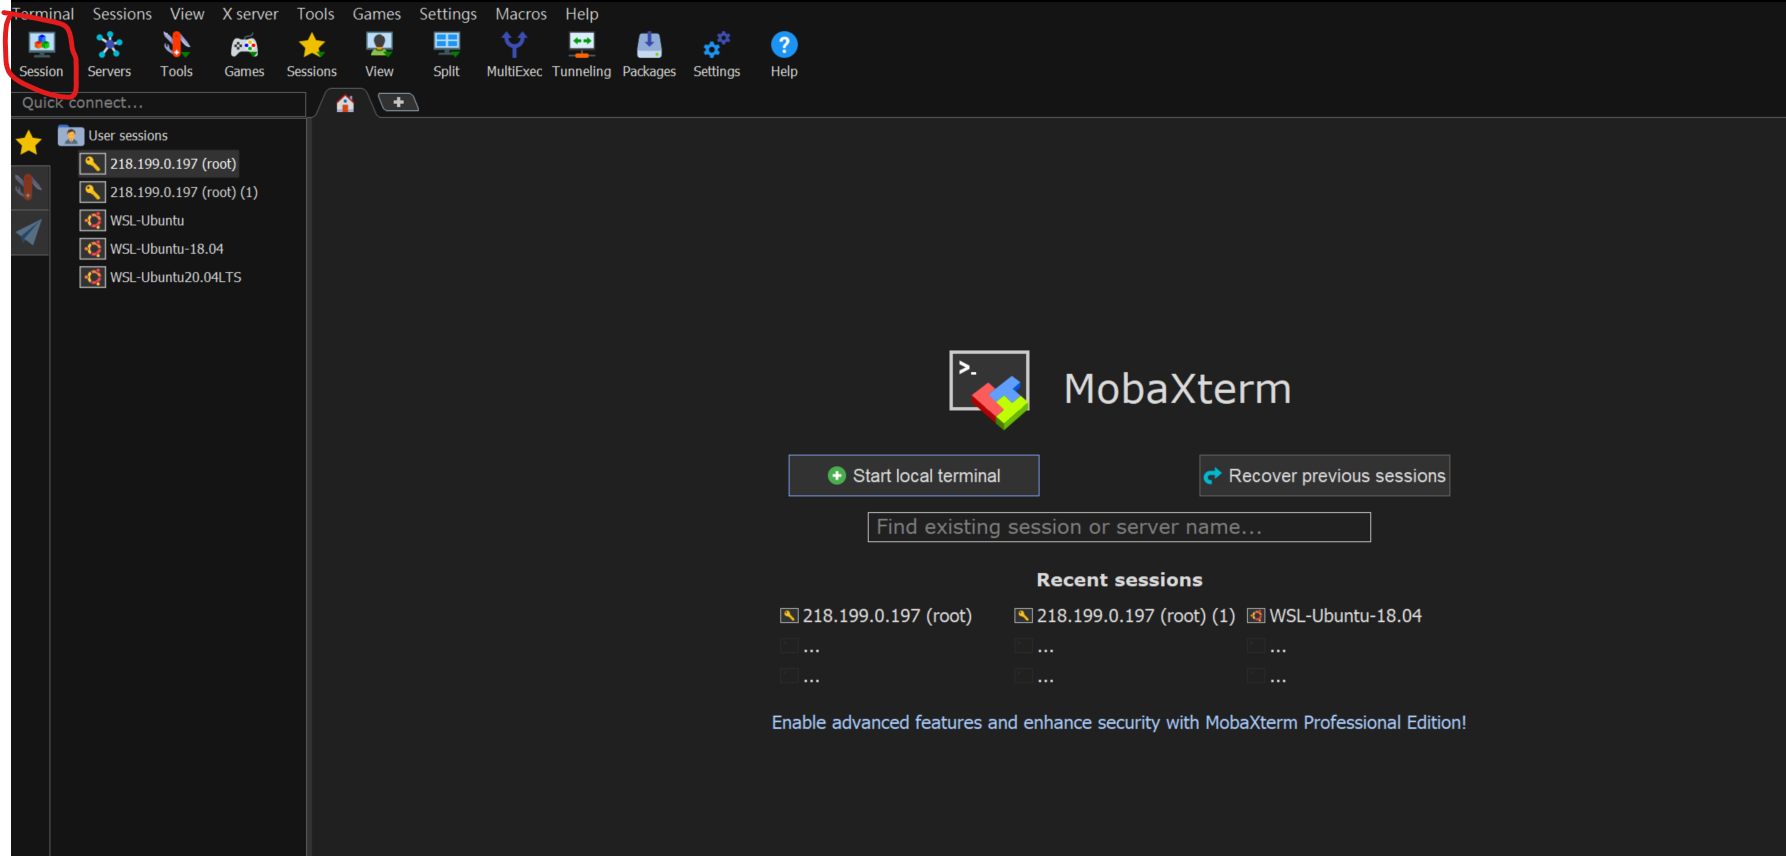Open the paper plane Macros sidebar tab

(x=29, y=232)
